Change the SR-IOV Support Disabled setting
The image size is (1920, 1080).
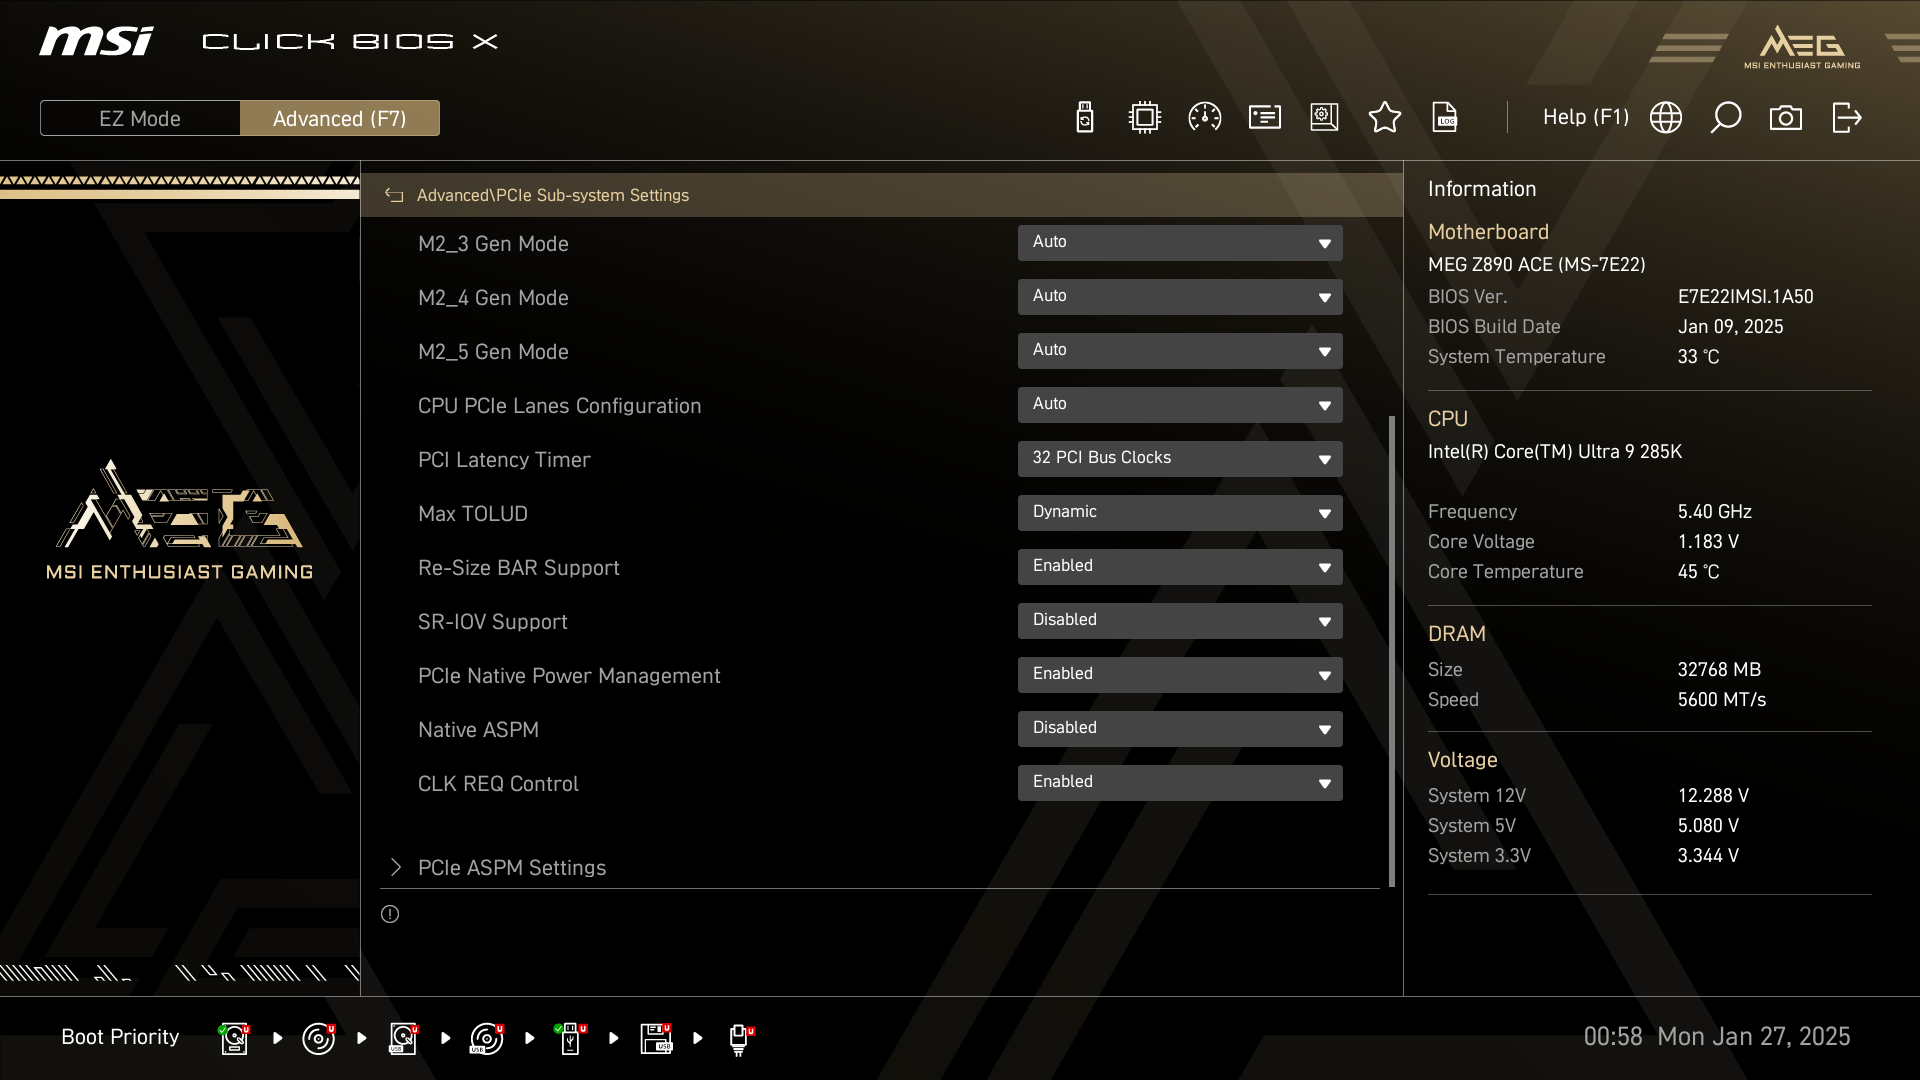pos(1180,621)
